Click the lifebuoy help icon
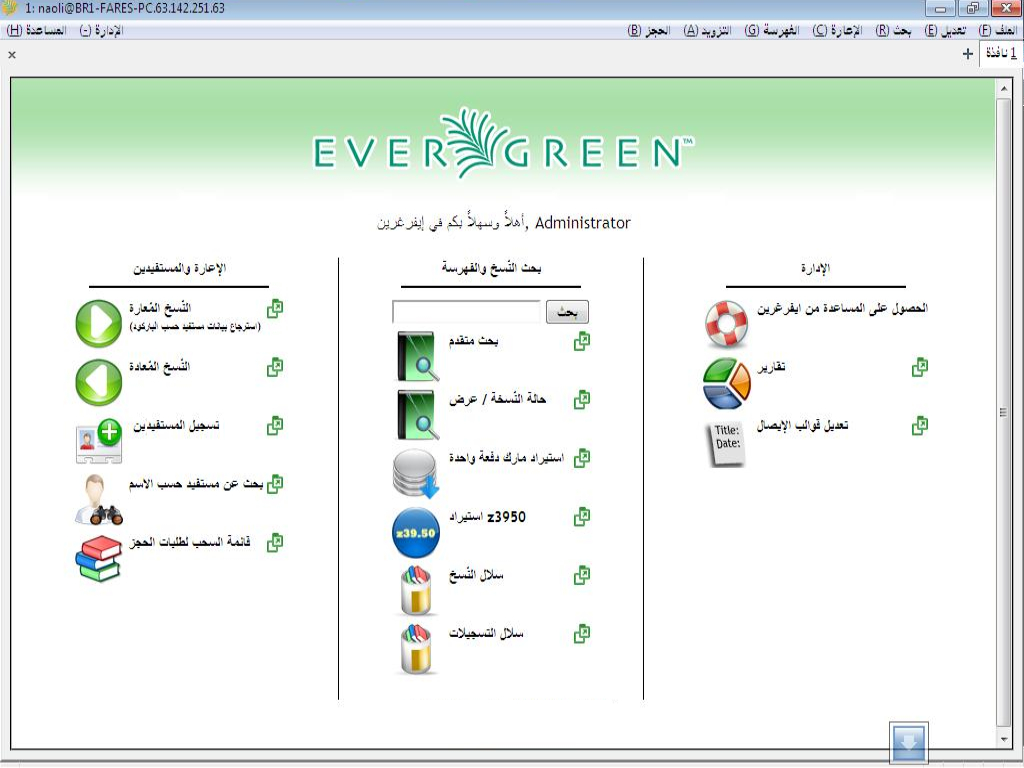Image resolution: width=1024 pixels, height=768 pixels. coord(726,324)
